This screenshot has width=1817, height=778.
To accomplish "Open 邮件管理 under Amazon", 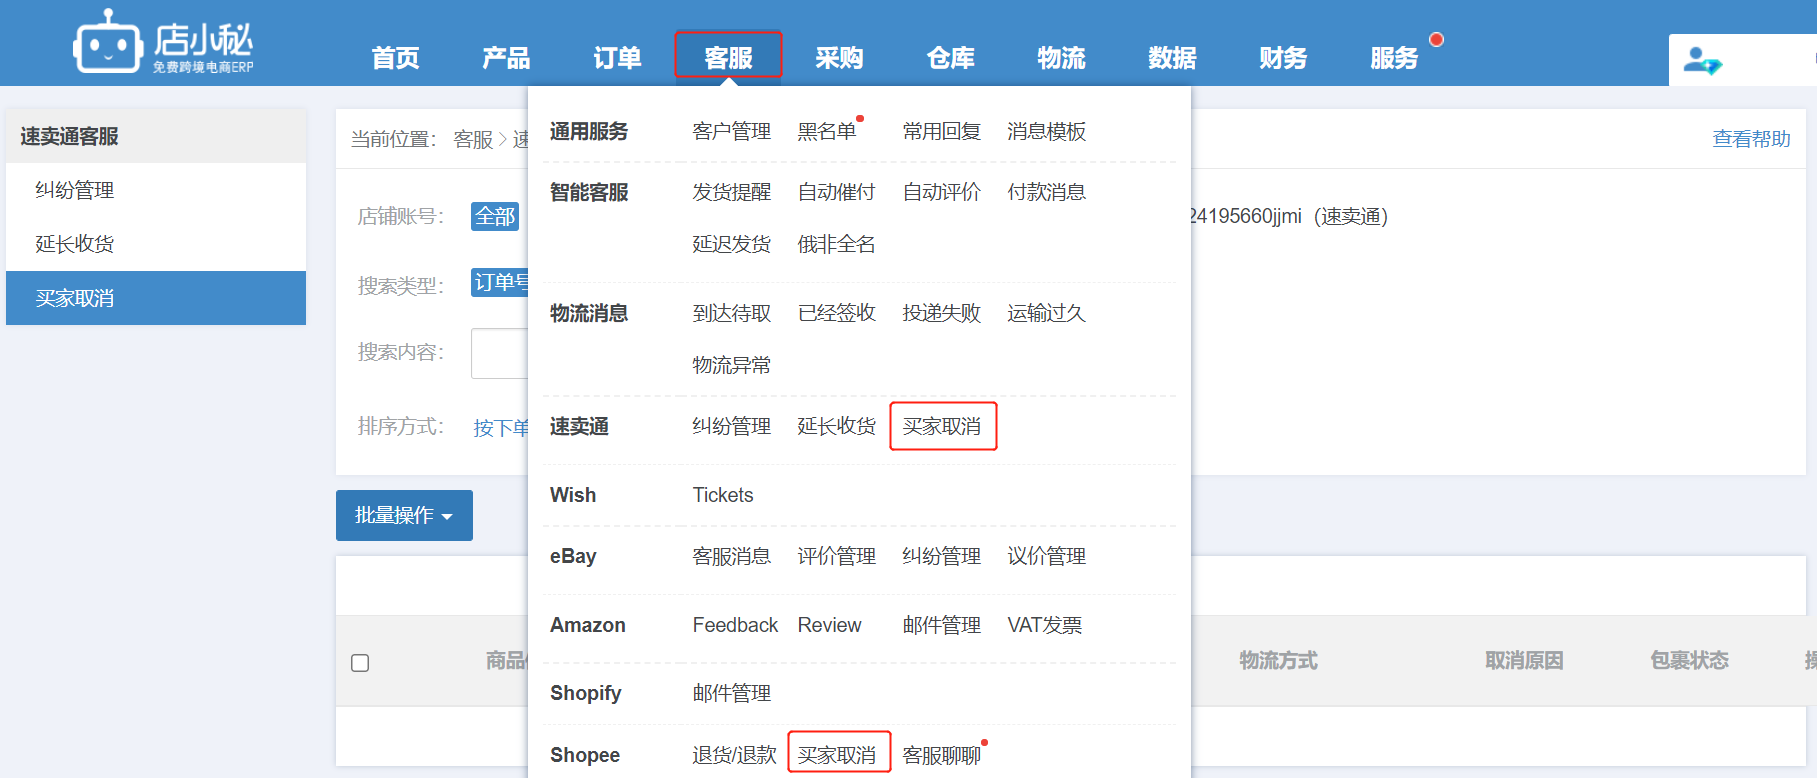I will pos(942,625).
